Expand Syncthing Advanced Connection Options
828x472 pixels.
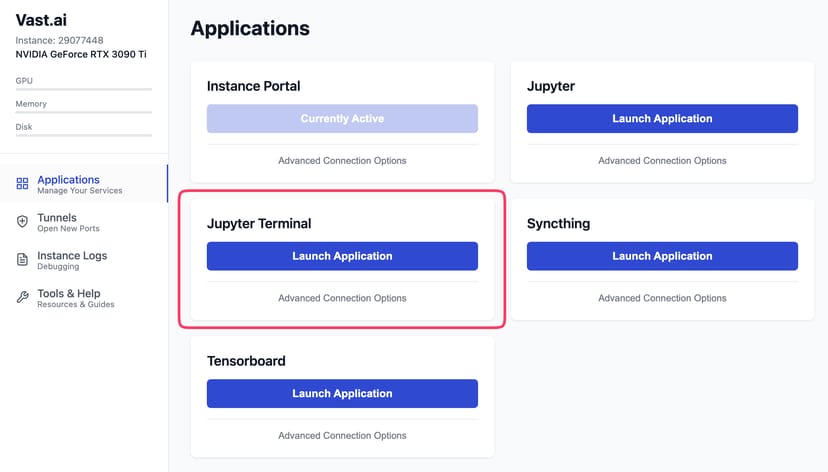(x=662, y=298)
